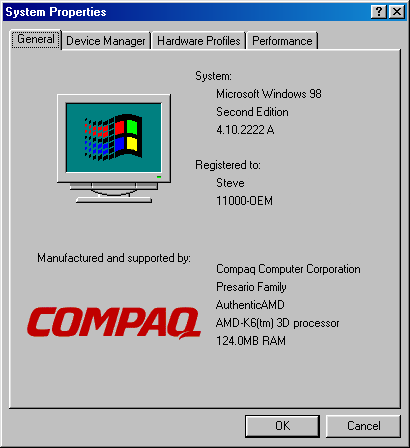
Task: Click the 11000-OEM product ID text
Action: point(244,201)
